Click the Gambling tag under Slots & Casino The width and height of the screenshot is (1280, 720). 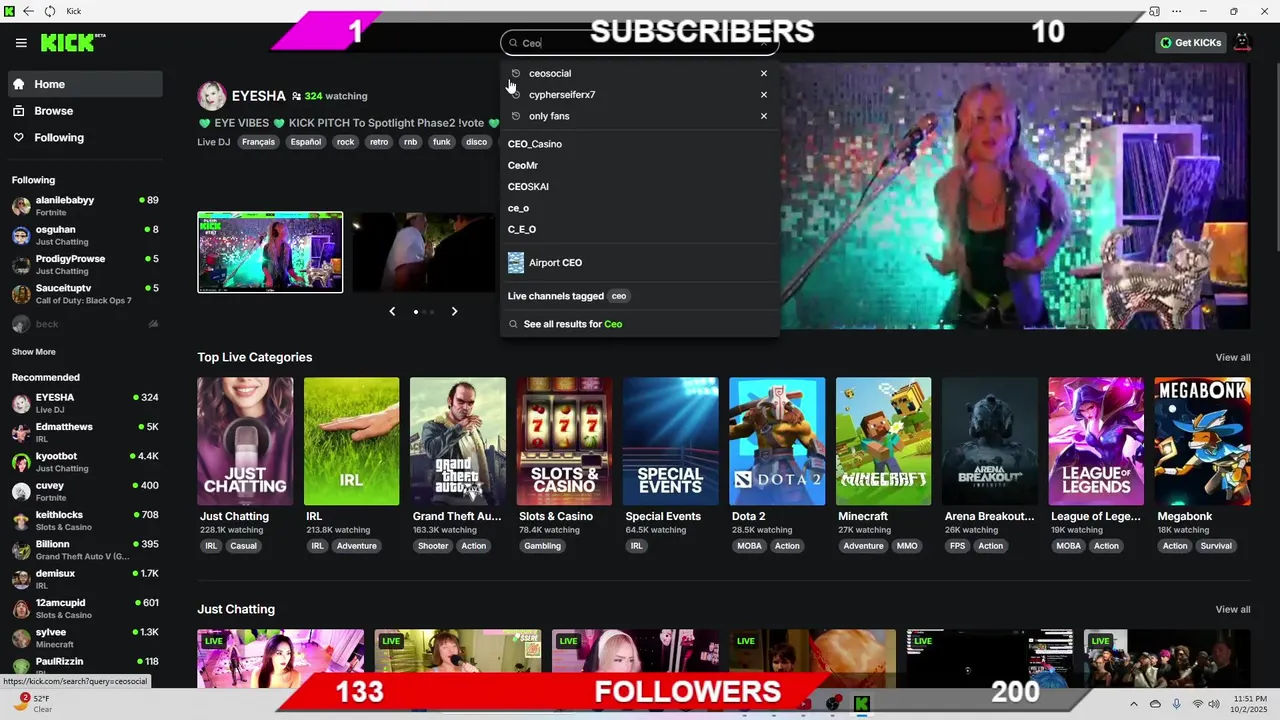tap(543, 546)
